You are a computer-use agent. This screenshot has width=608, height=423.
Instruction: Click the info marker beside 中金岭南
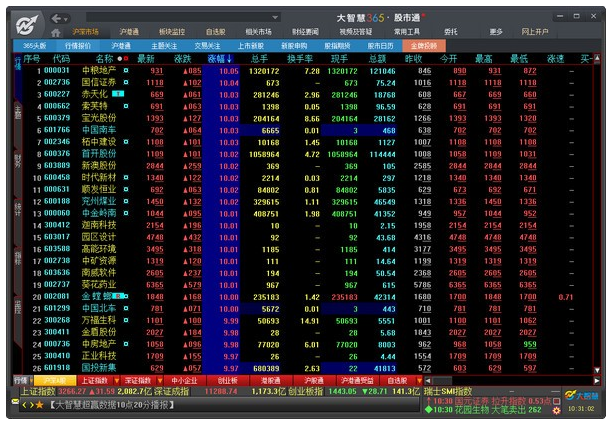(126, 213)
